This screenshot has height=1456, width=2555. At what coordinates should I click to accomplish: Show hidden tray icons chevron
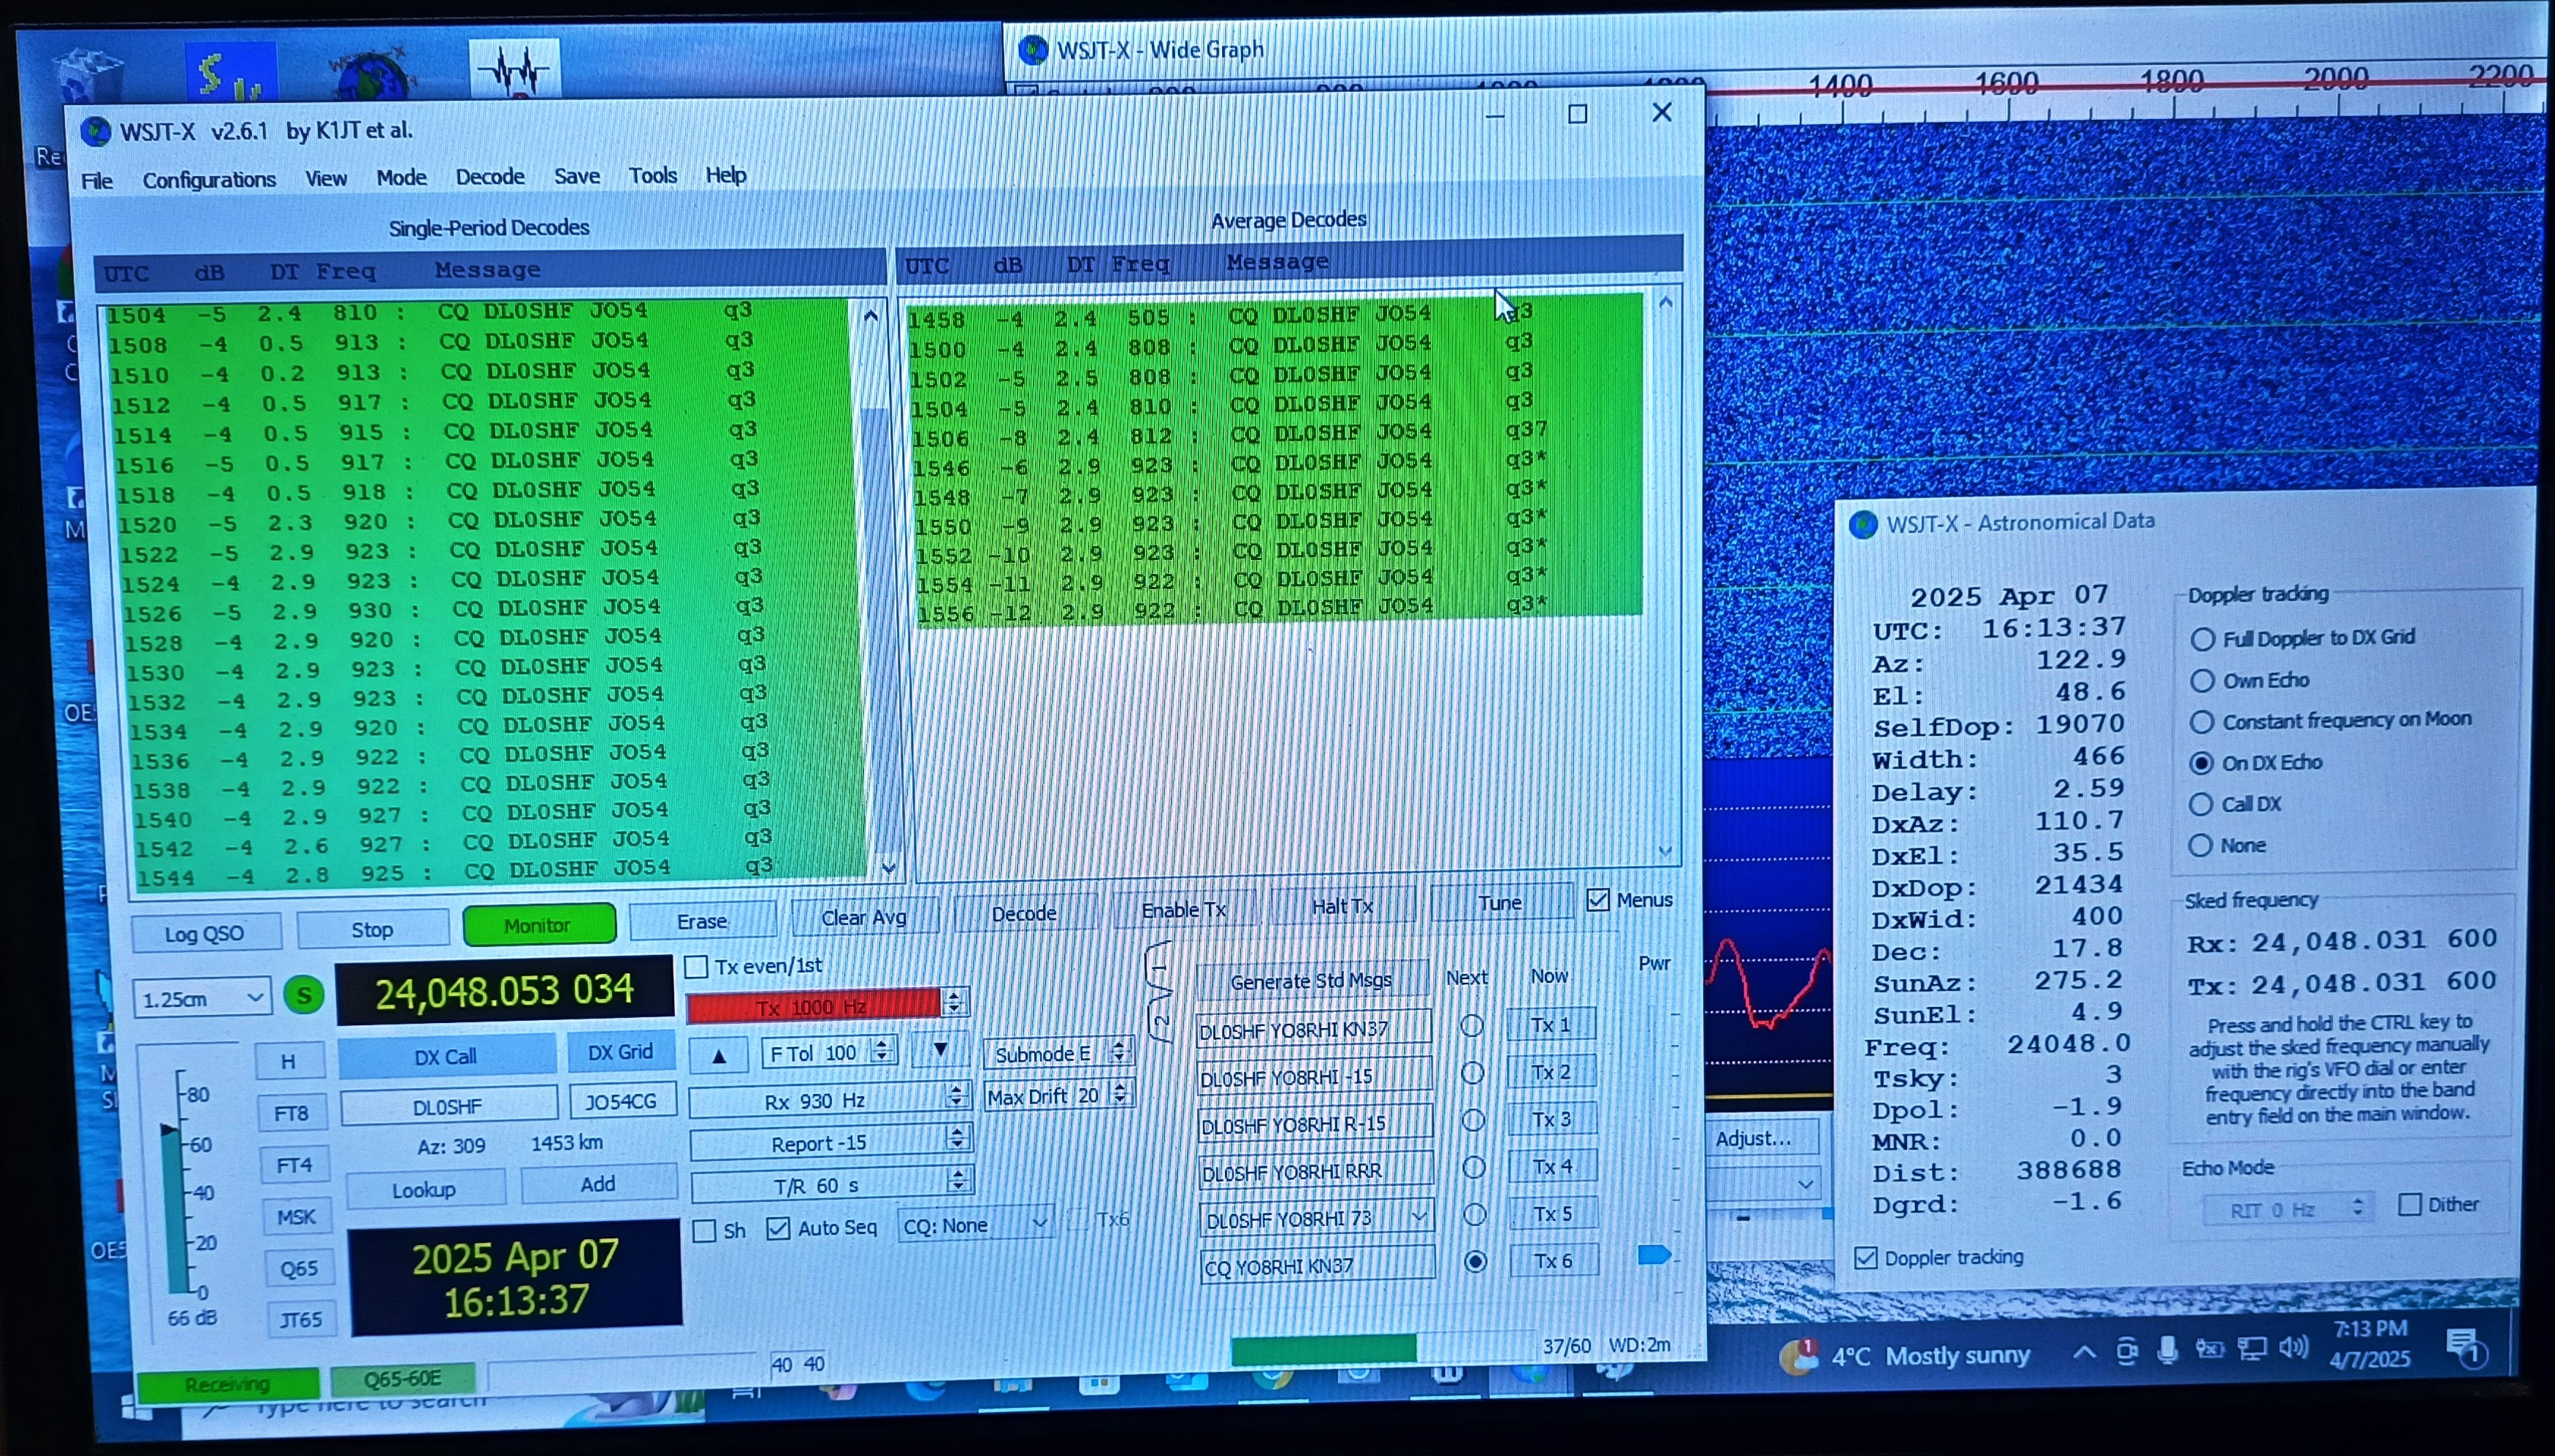point(2084,1353)
